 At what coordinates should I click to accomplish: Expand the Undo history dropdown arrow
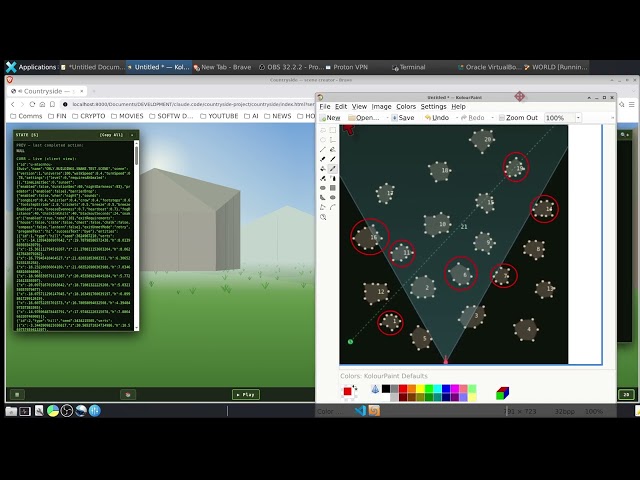tap(456, 118)
